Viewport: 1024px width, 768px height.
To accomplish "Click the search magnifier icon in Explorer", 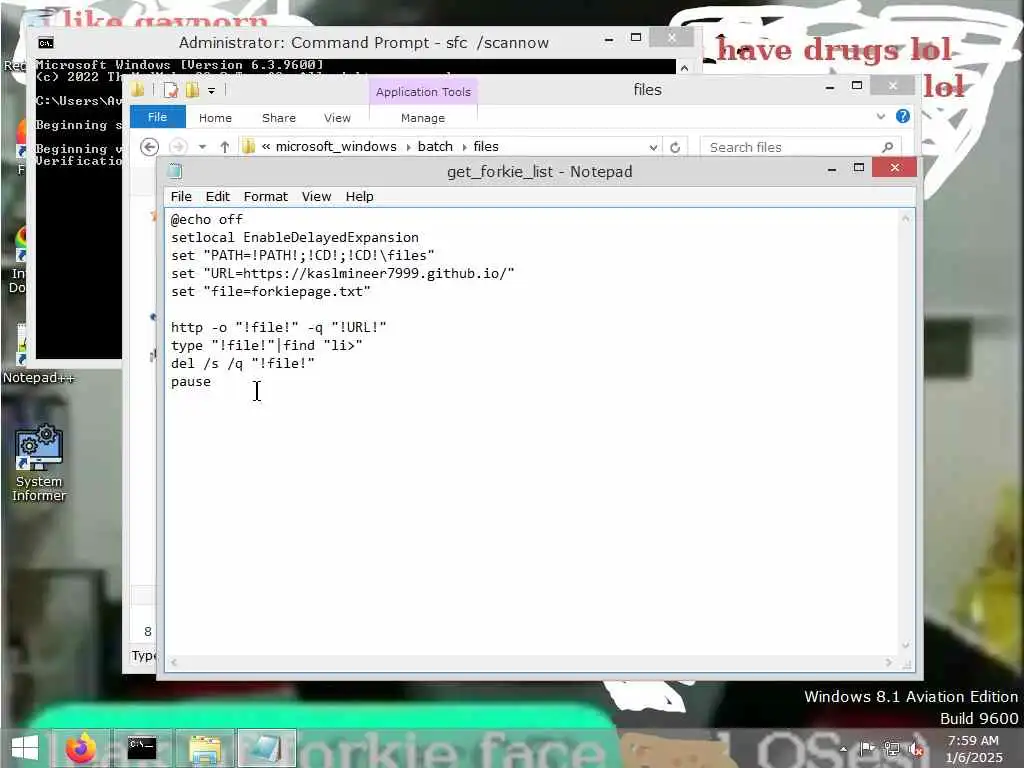I will click(887, 148).
